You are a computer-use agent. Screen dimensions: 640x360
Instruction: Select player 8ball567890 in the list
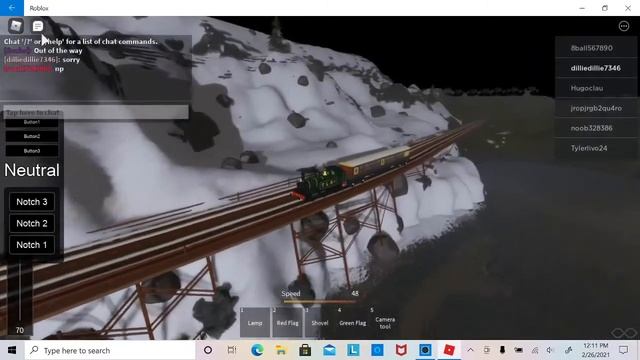tap(596, 48)
